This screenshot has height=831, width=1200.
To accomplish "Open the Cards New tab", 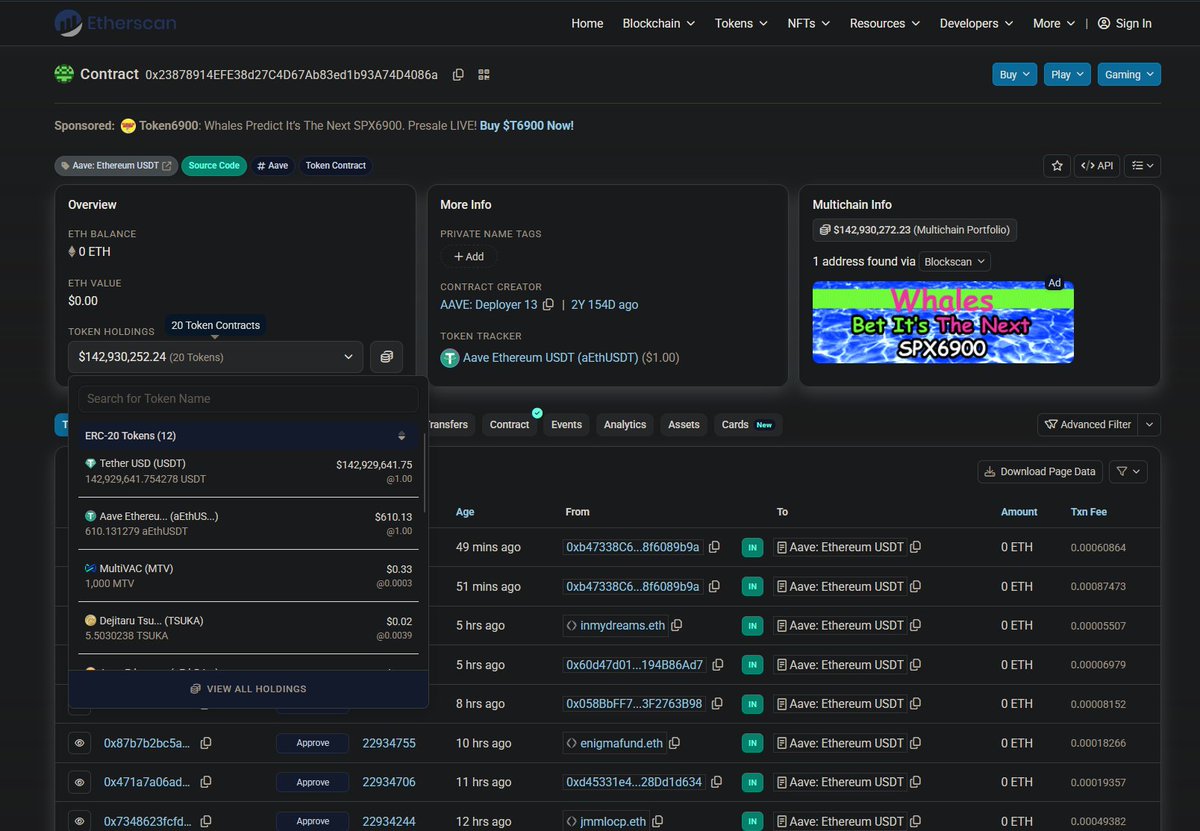I will pyautogui.click(x=747, y=425).
